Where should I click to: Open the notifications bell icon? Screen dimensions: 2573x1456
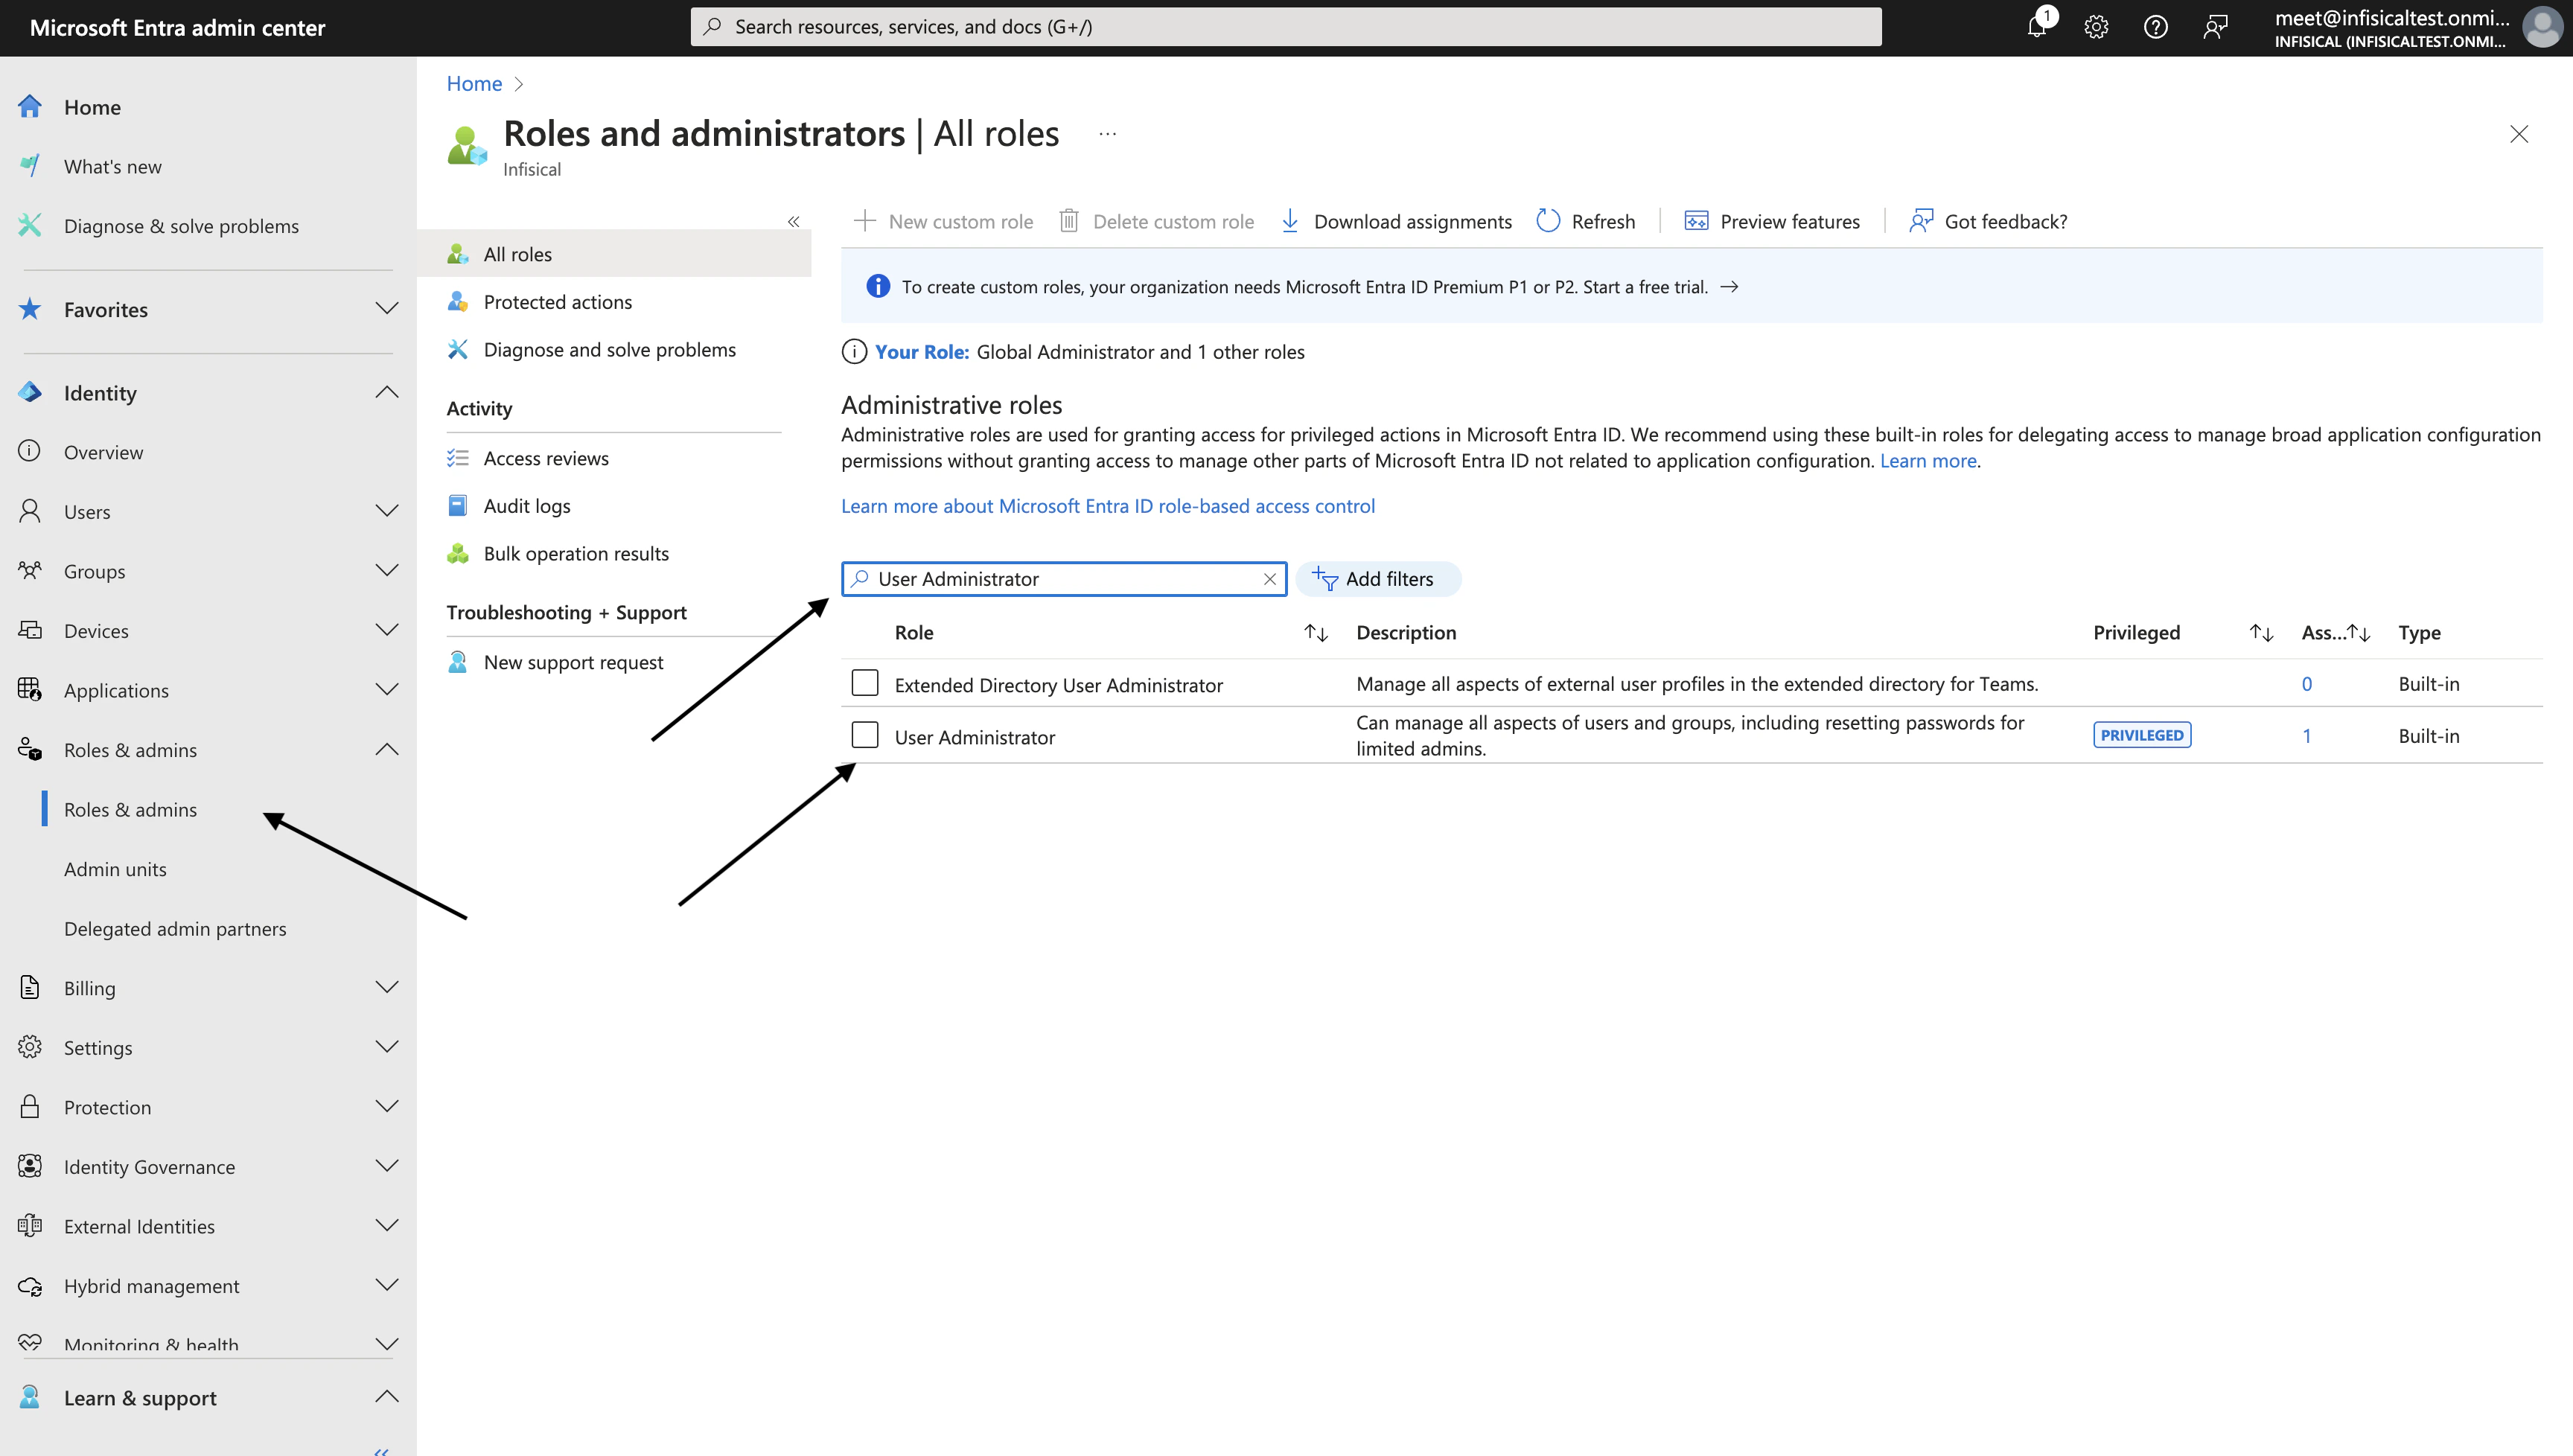[x=2036, y=27]
